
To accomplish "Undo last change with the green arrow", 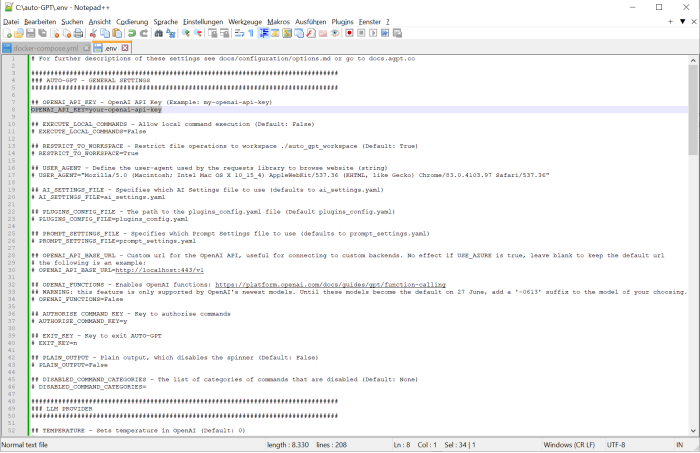I will point(132,33).
